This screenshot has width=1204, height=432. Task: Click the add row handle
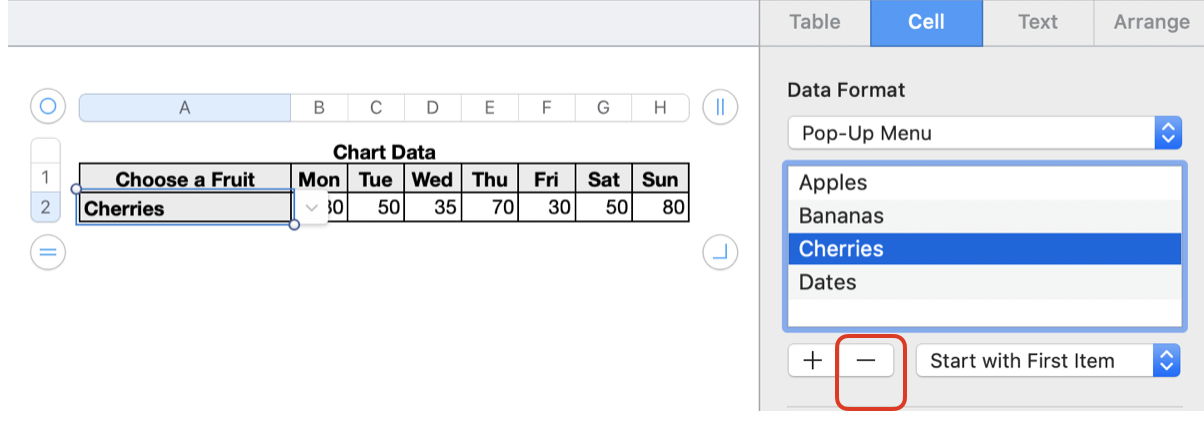point(48,253)
